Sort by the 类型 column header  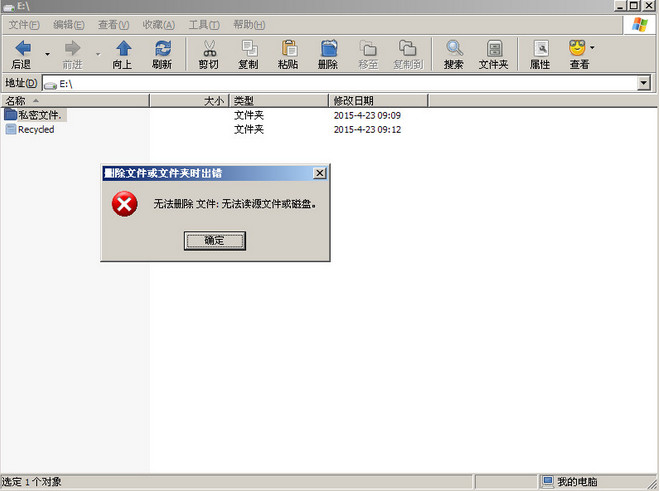coord(279,101)
